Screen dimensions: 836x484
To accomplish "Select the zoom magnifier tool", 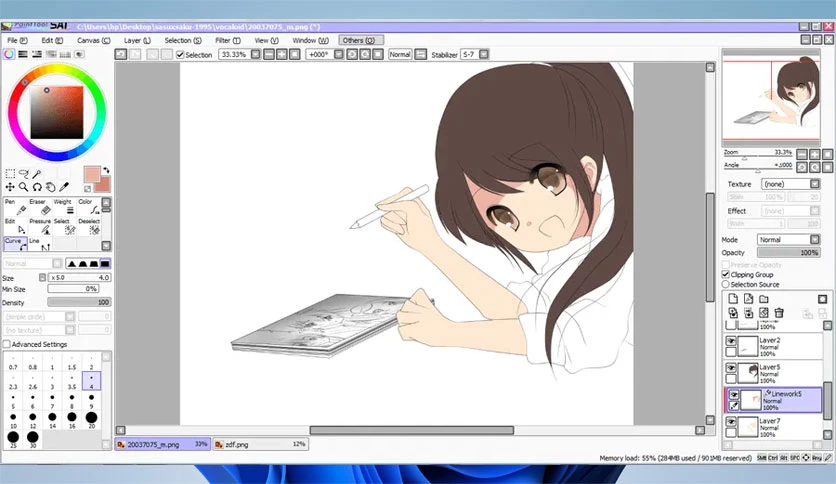I will click(x=23, y=187).
